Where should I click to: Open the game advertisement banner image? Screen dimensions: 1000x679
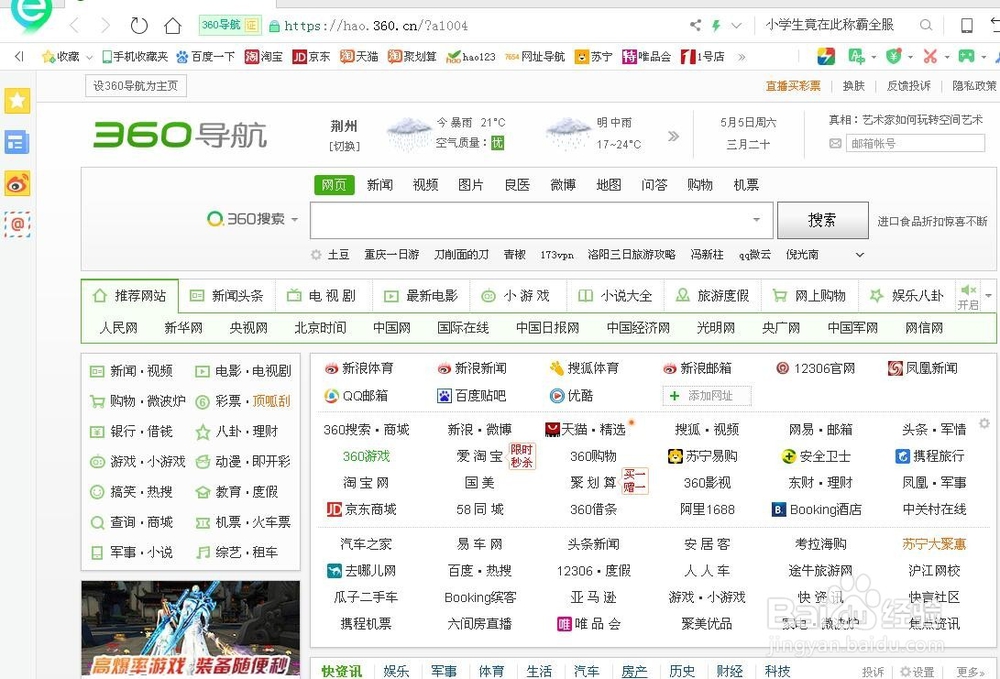point(191,628)
